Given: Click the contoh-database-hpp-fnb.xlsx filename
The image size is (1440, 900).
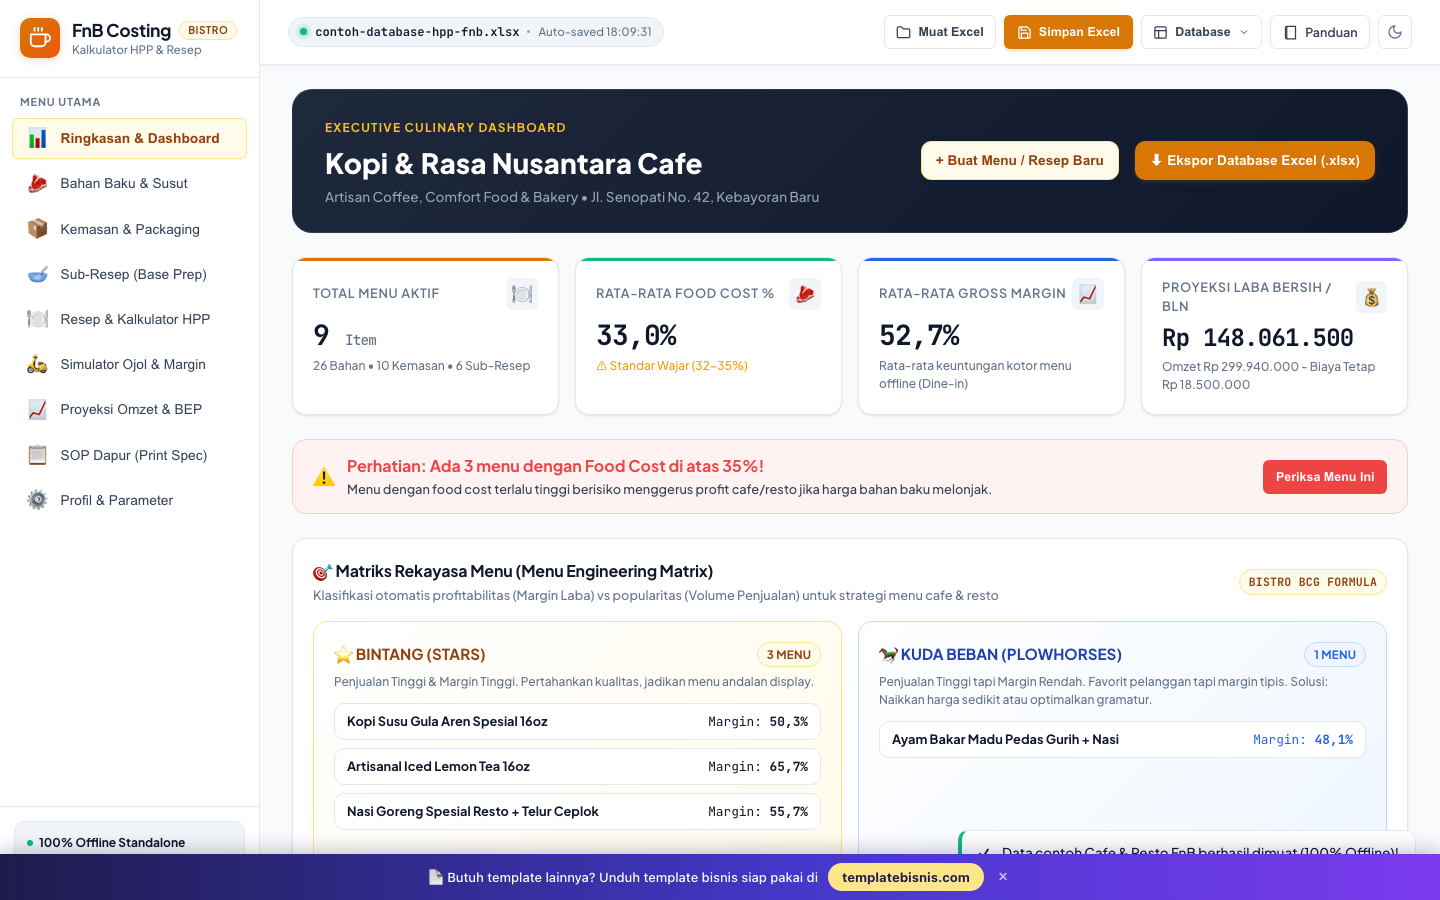Looking at the screenshot, I should [x=417, y=32].
